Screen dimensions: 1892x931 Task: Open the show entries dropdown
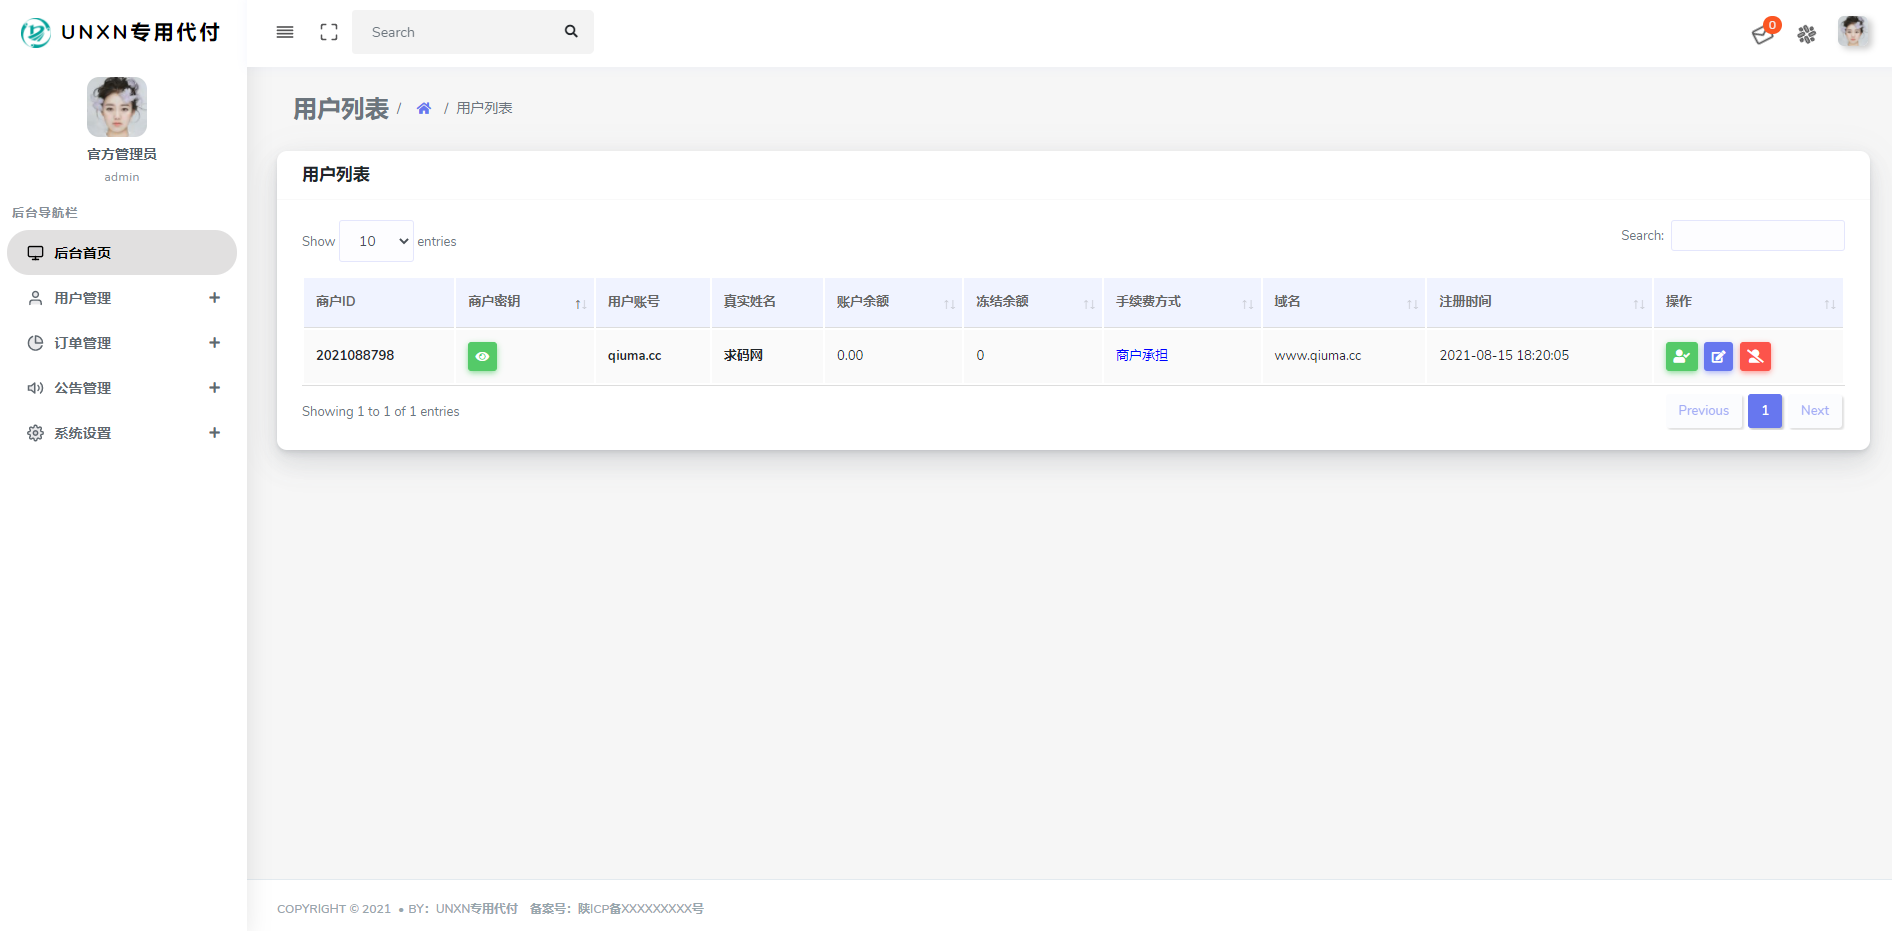tap(376, 241)
